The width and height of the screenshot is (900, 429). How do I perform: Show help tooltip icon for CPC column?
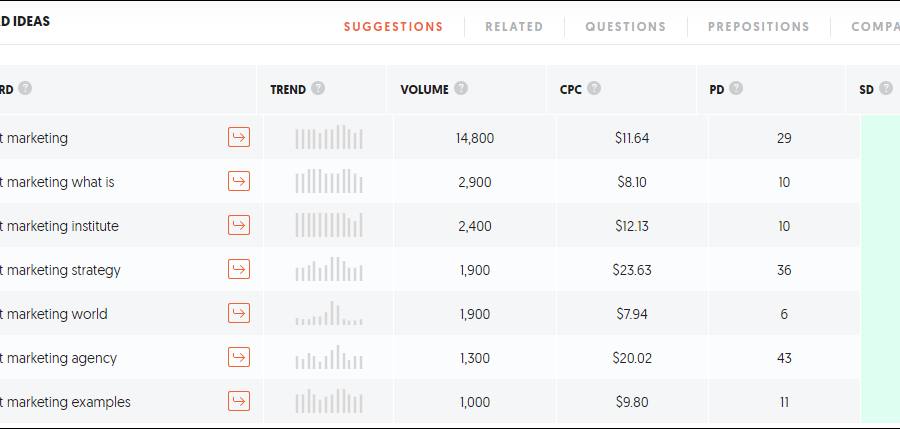click(594, 89)
